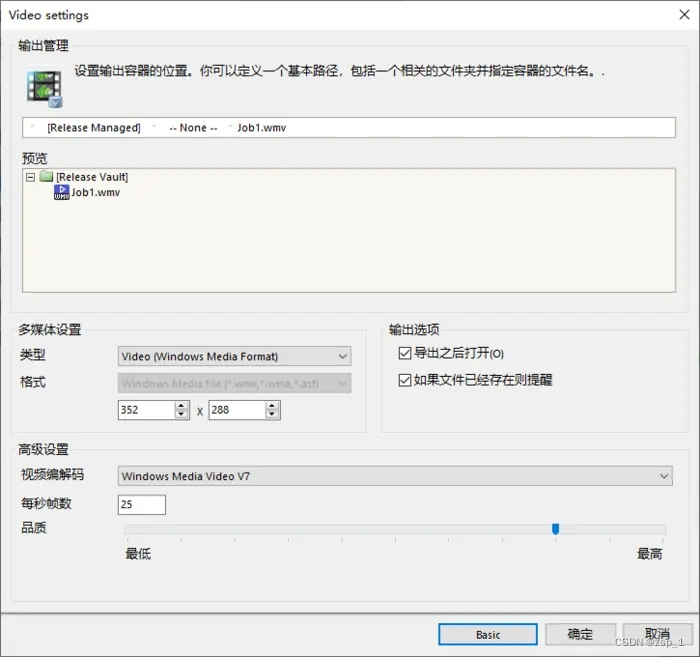Click the Release Vault folder icon
The width and height of the screenshot is (700, 657).
pyautogui.click(x=46, y=177)
